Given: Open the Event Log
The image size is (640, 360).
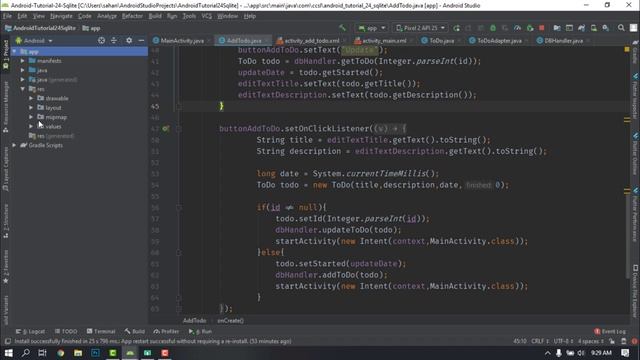Looking at the screenshot, I should [x=610, y=331].
